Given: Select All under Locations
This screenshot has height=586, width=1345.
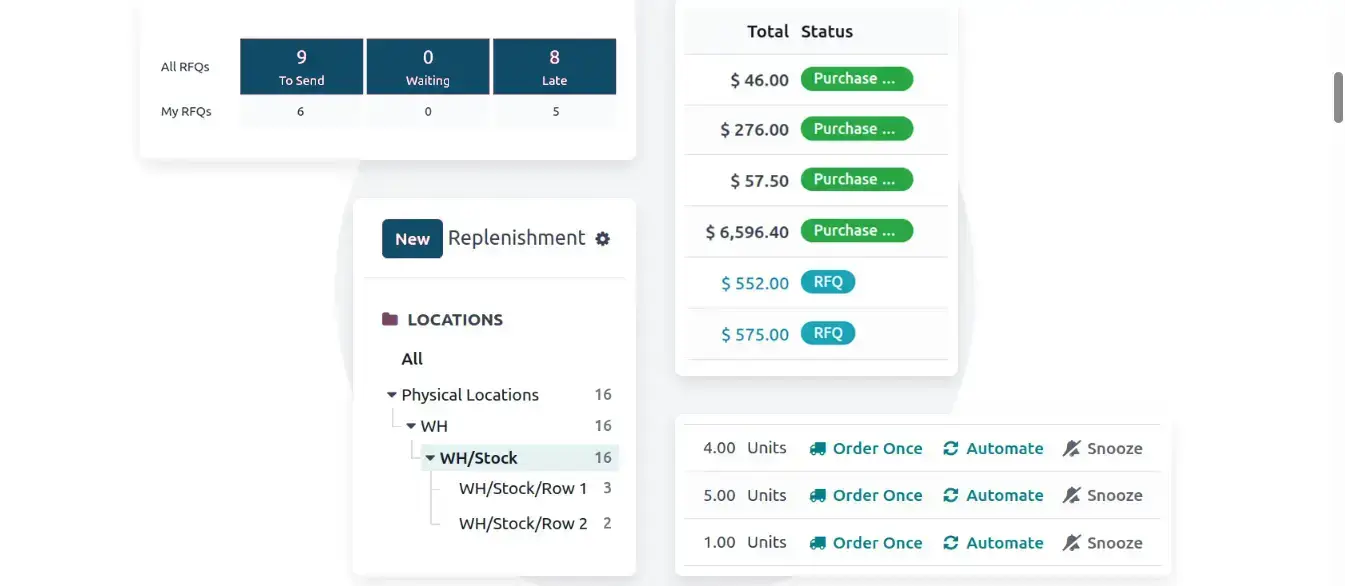Looking at the screenshot, I should coord(412,359).
